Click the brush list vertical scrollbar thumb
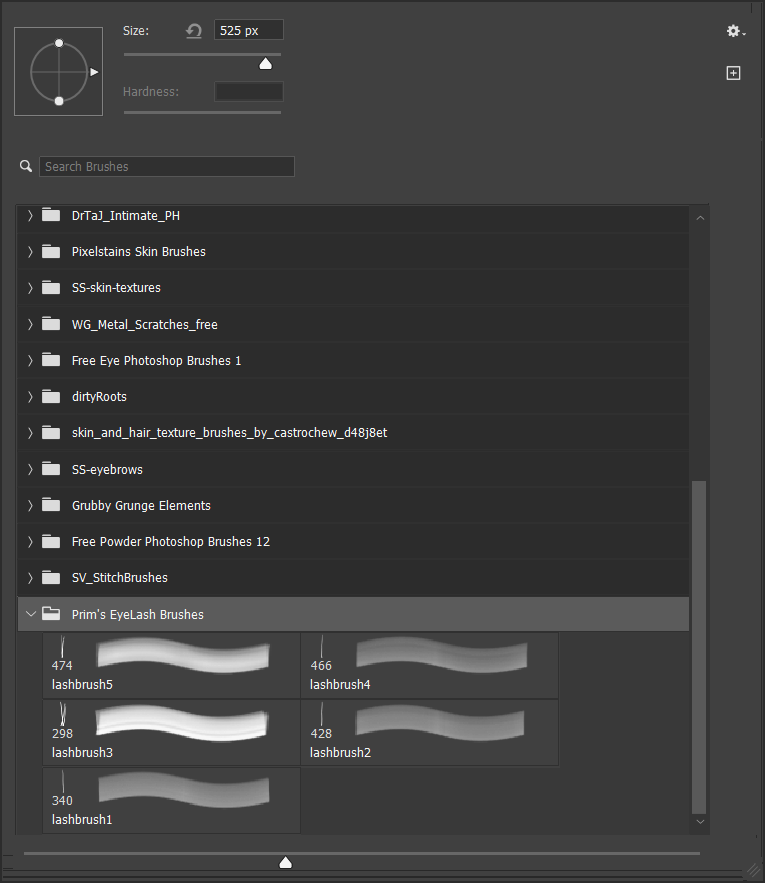Image resolution: width=765 pixels, height=883 pixels. pos(699,646)
